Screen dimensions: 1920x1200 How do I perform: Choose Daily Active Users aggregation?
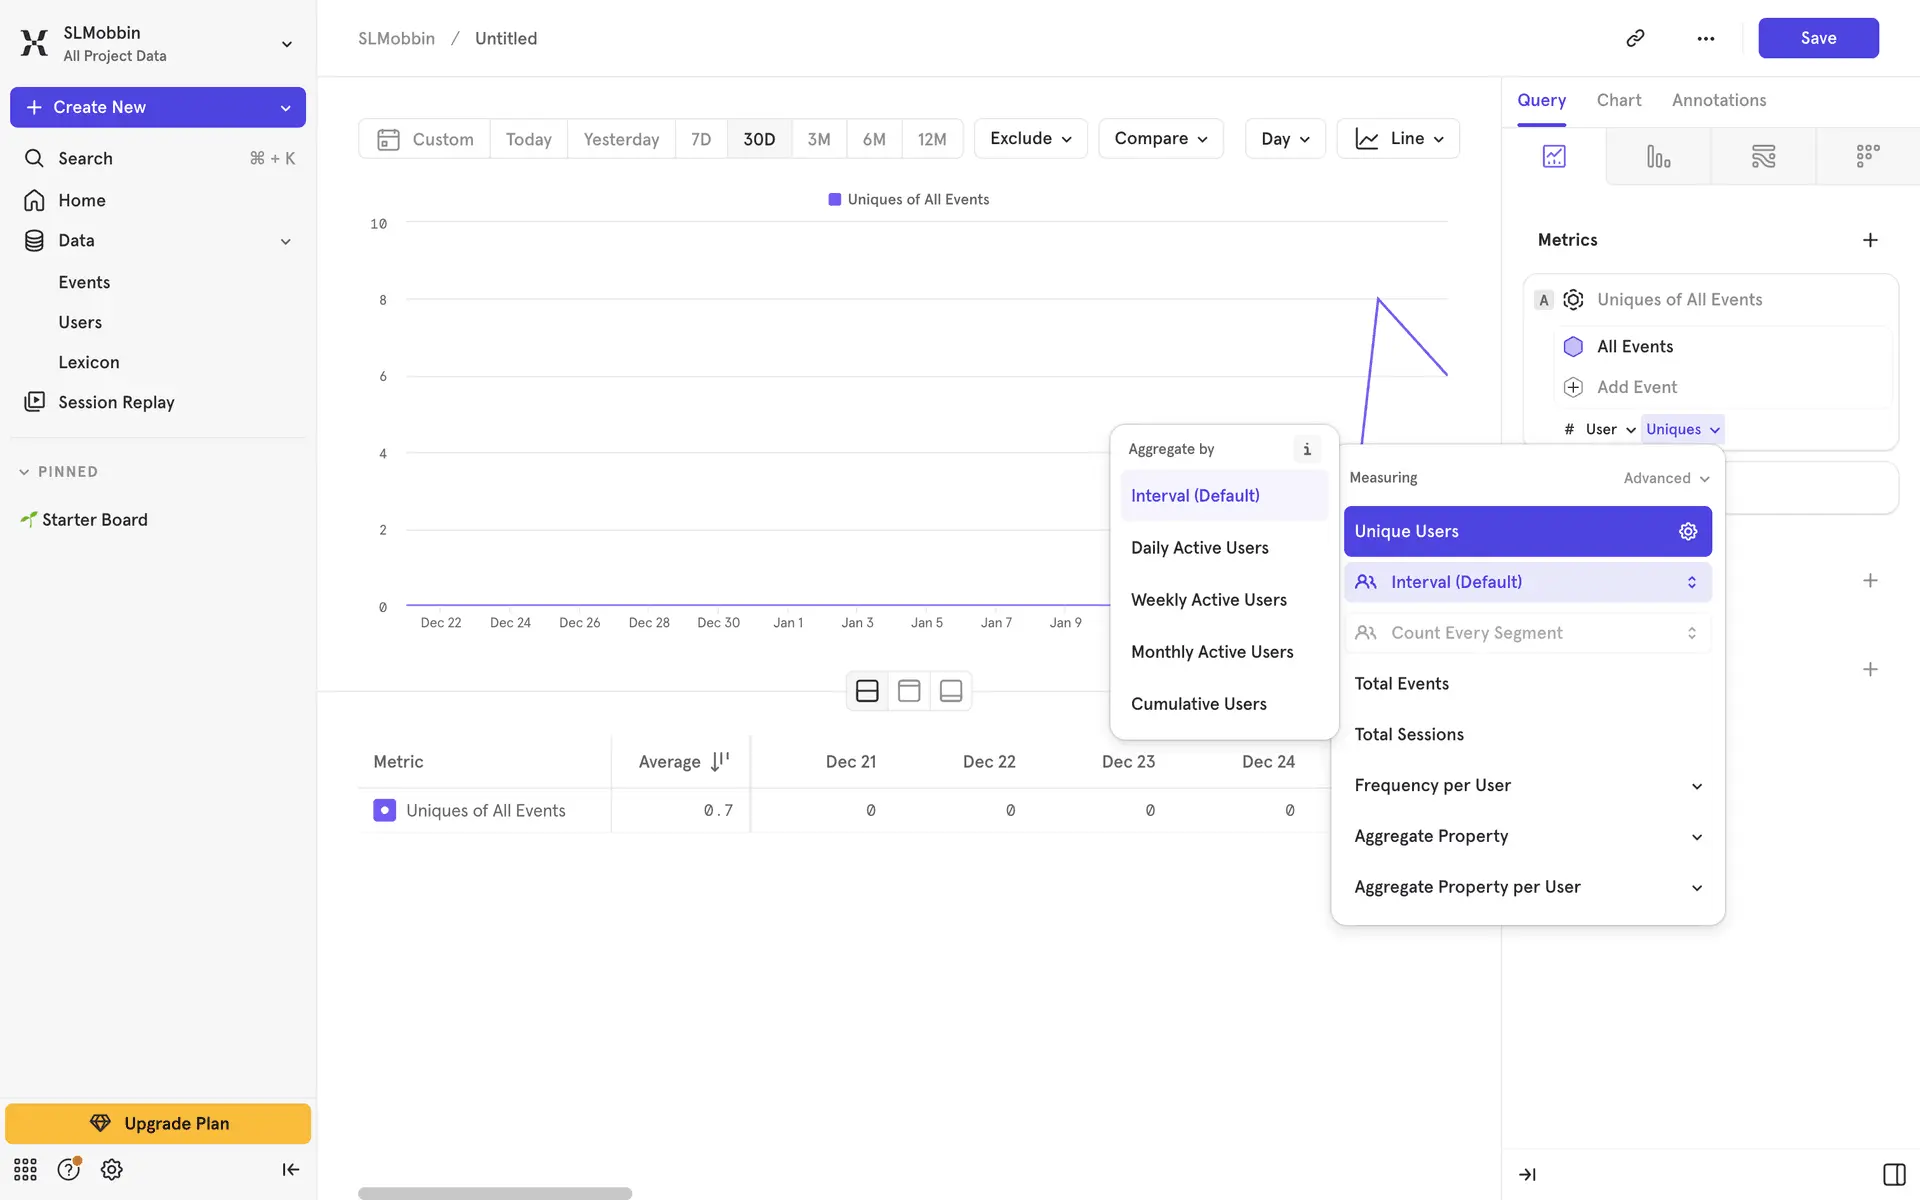[x=1199, y=547]
